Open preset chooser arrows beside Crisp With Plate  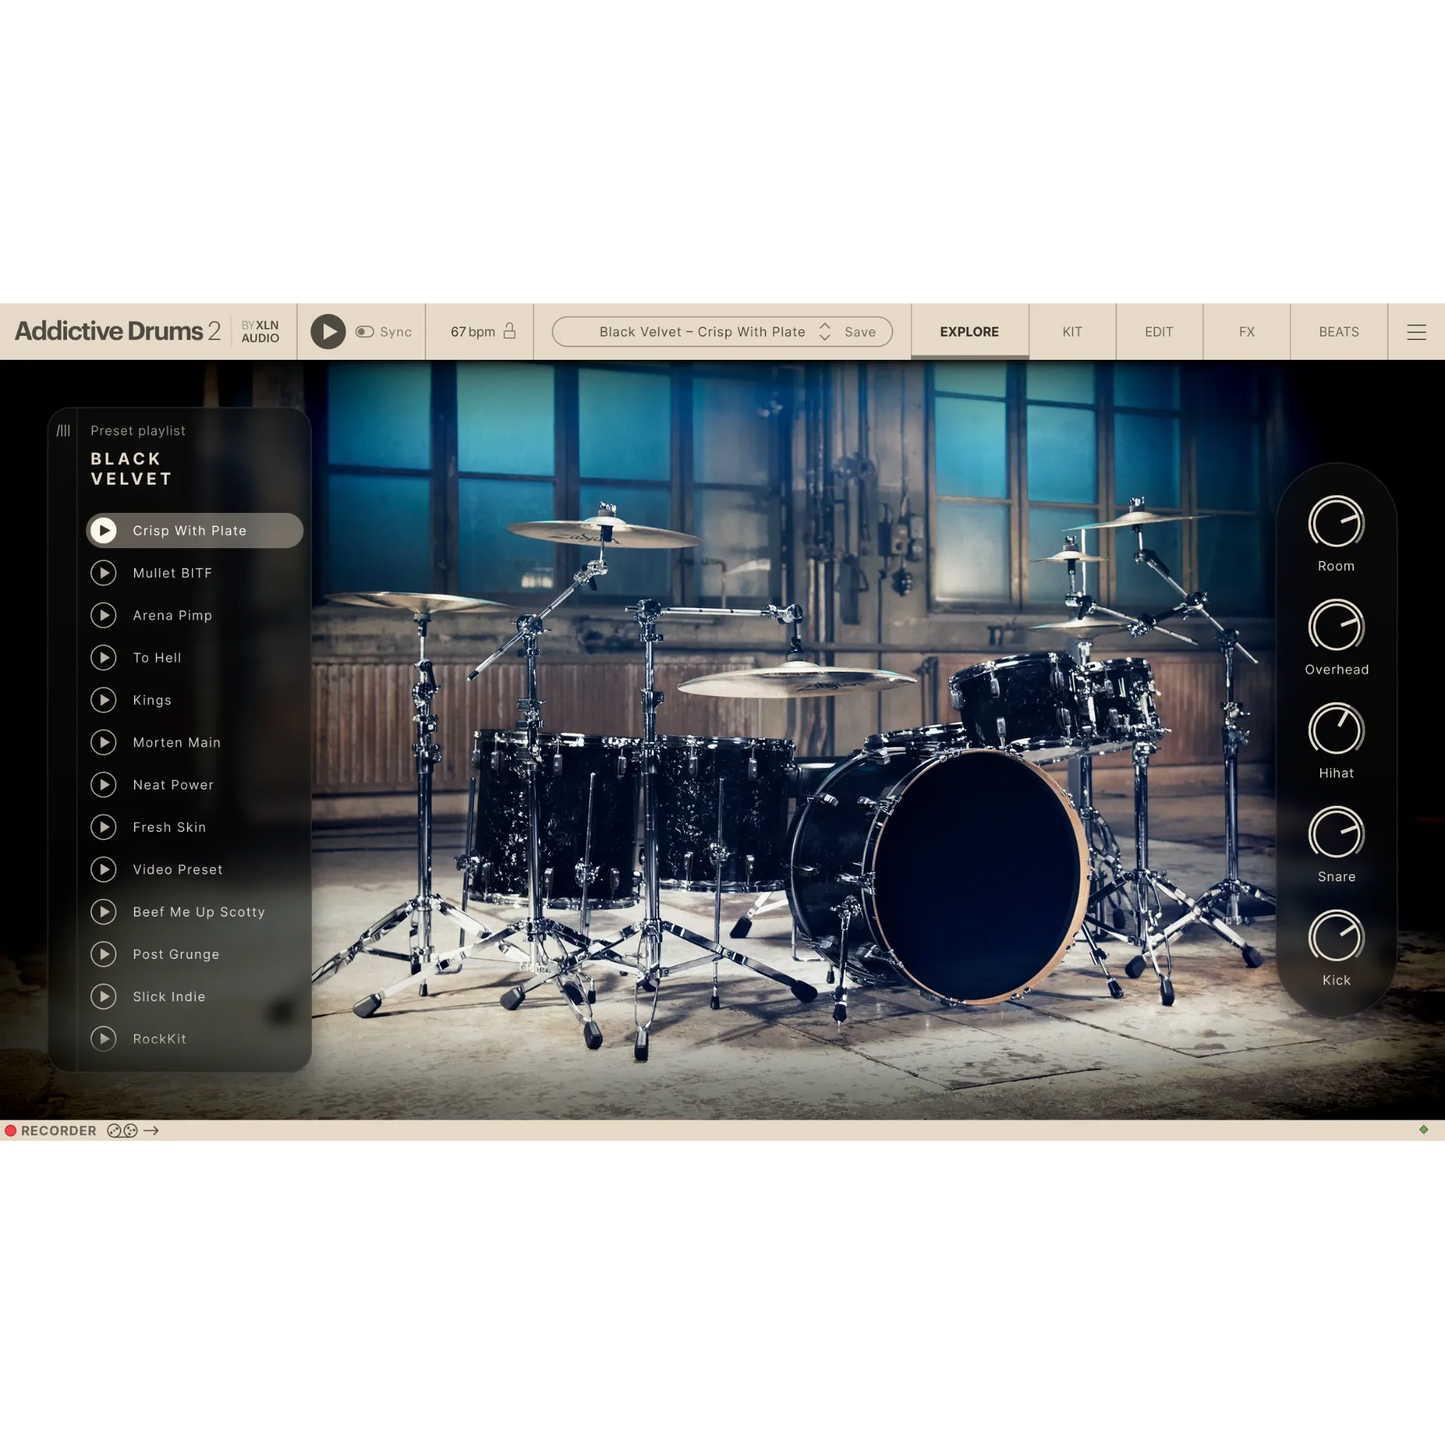pyautogui.click(x=825, y=332)
